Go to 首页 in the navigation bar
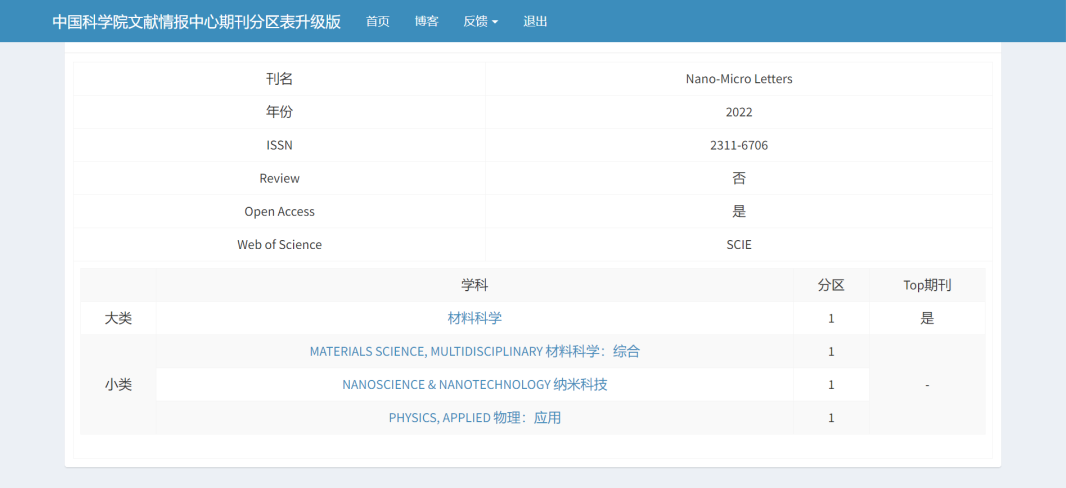The image size is (1066, 488). 378,21
